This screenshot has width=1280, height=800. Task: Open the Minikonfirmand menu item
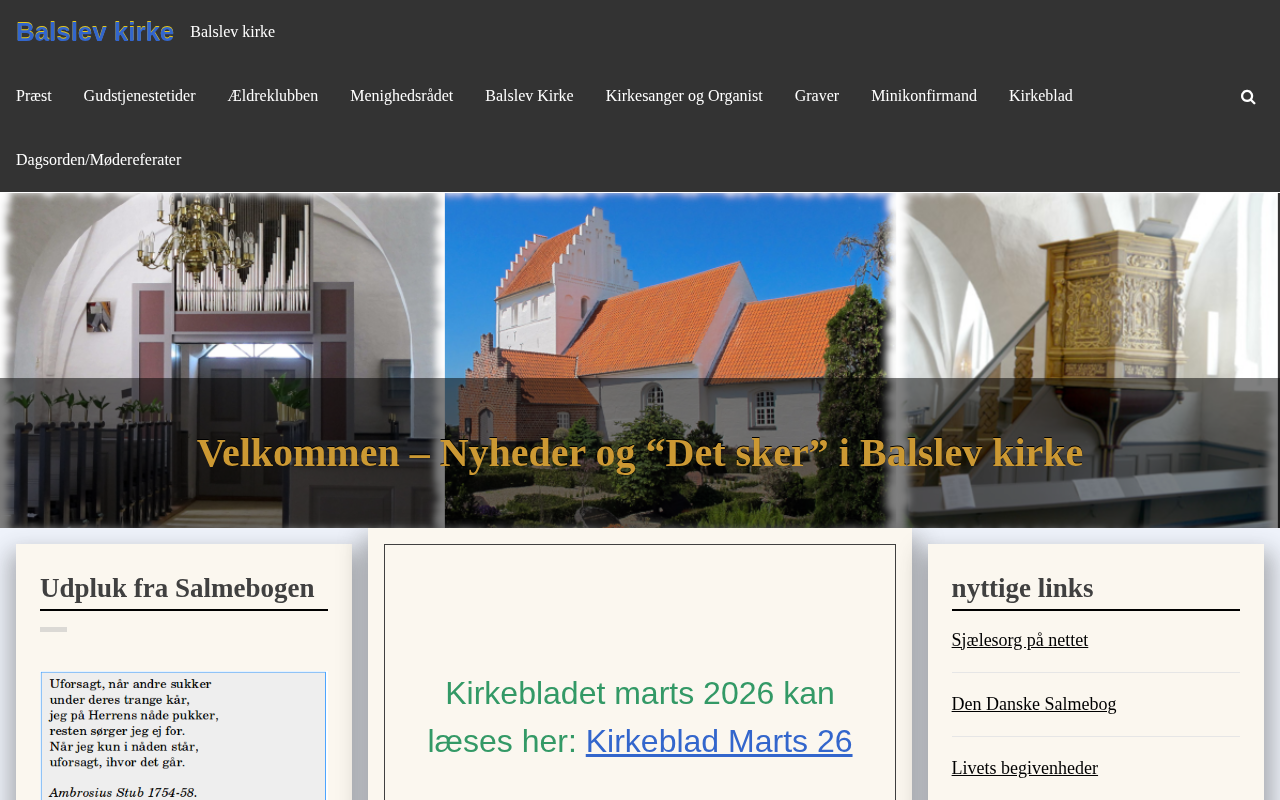[924, 96]
